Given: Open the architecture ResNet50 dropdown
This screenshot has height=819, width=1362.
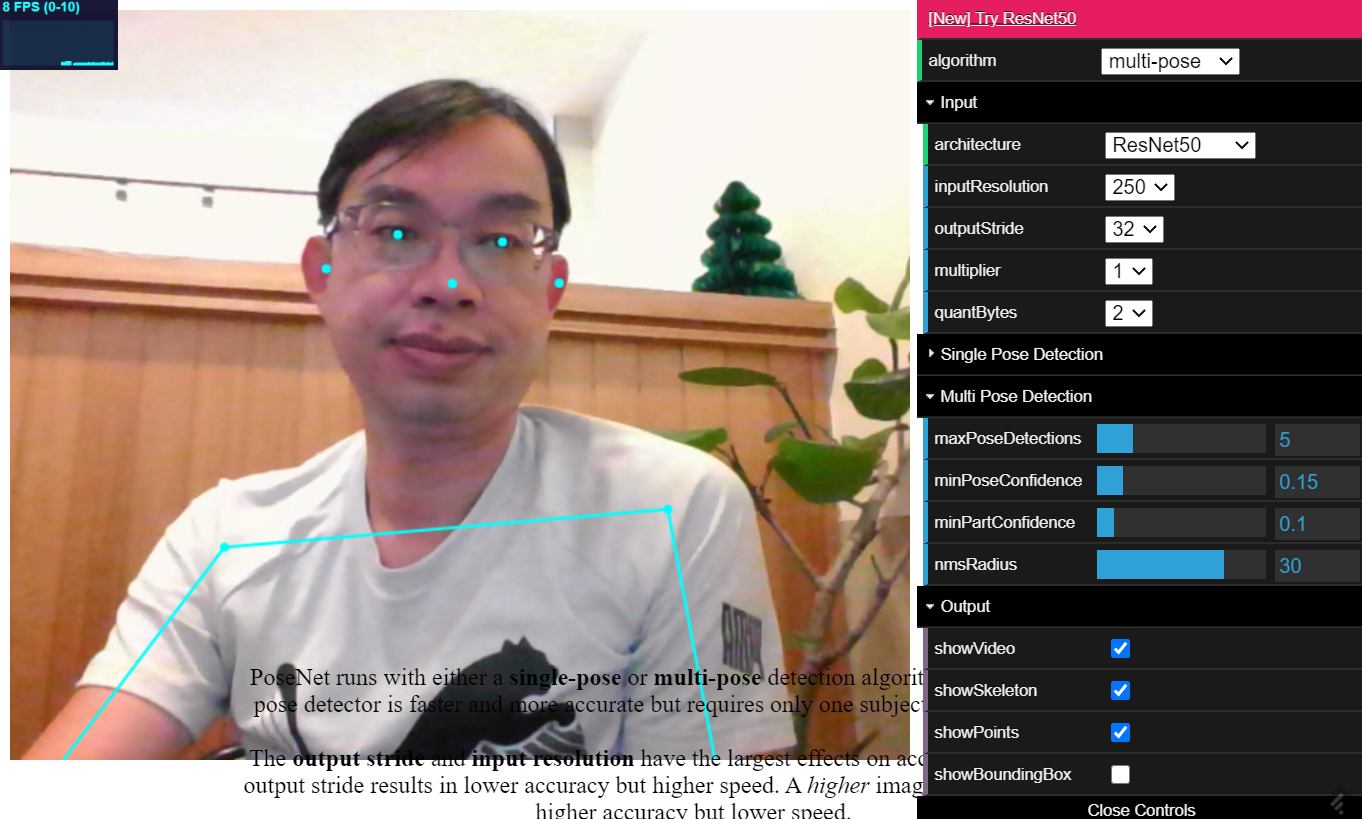Looking at the screenshot, I should point(1180,145).
